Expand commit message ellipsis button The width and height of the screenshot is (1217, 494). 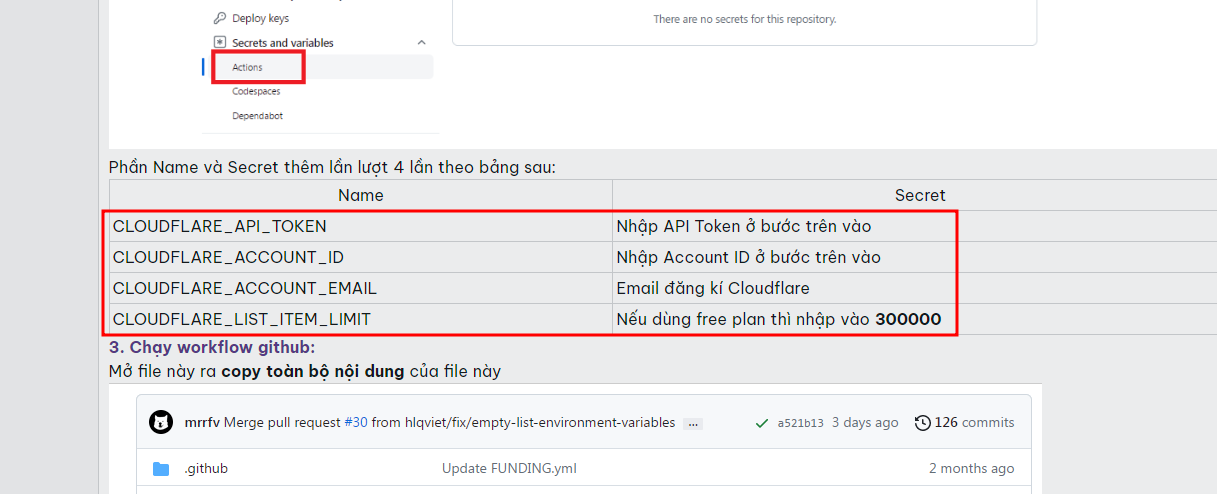point(693,424)
